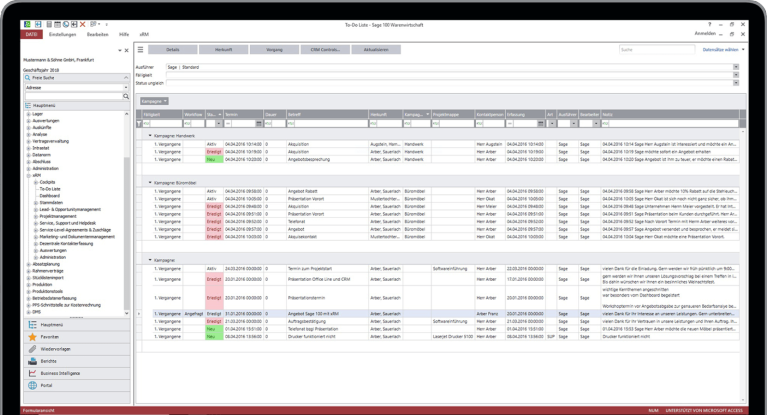Open the Adresse search type dropdown
Viewport: 767px width, 415px height.
(126, 87)
